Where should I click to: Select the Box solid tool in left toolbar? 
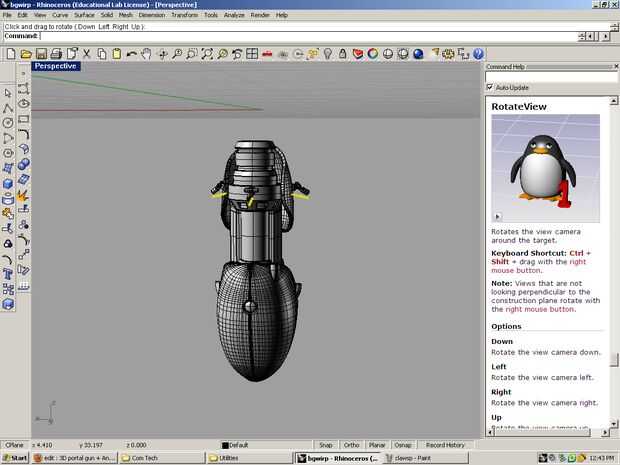(x=8, y=184)
